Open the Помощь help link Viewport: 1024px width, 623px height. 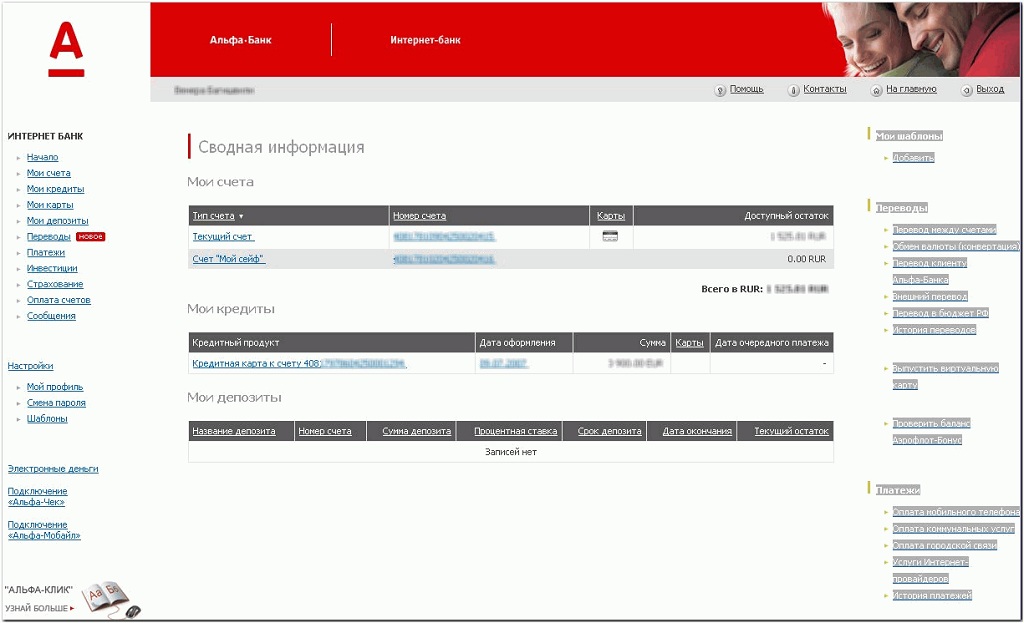pyautogui.click(x=746, y=89)
